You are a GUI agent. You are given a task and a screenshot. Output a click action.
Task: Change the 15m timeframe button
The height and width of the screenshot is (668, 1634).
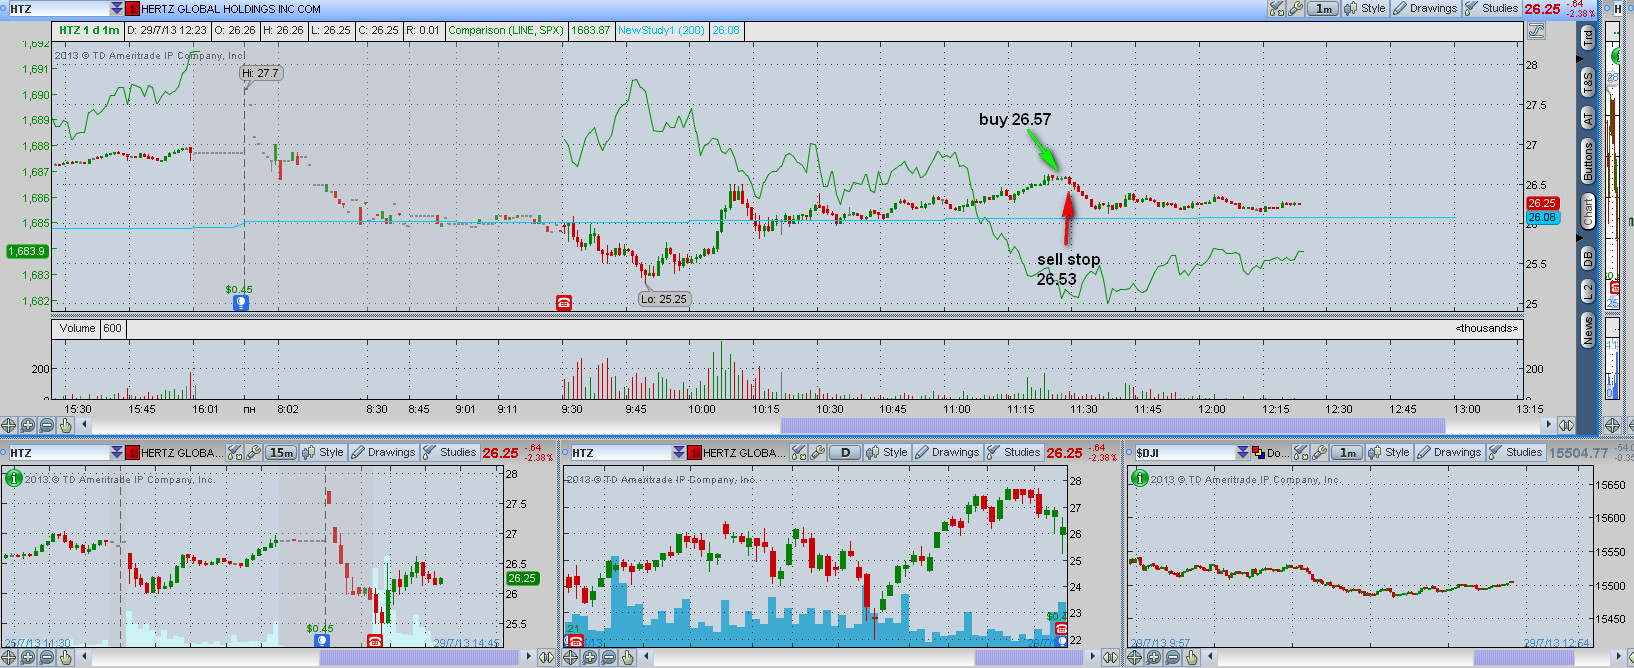point(281,453)
